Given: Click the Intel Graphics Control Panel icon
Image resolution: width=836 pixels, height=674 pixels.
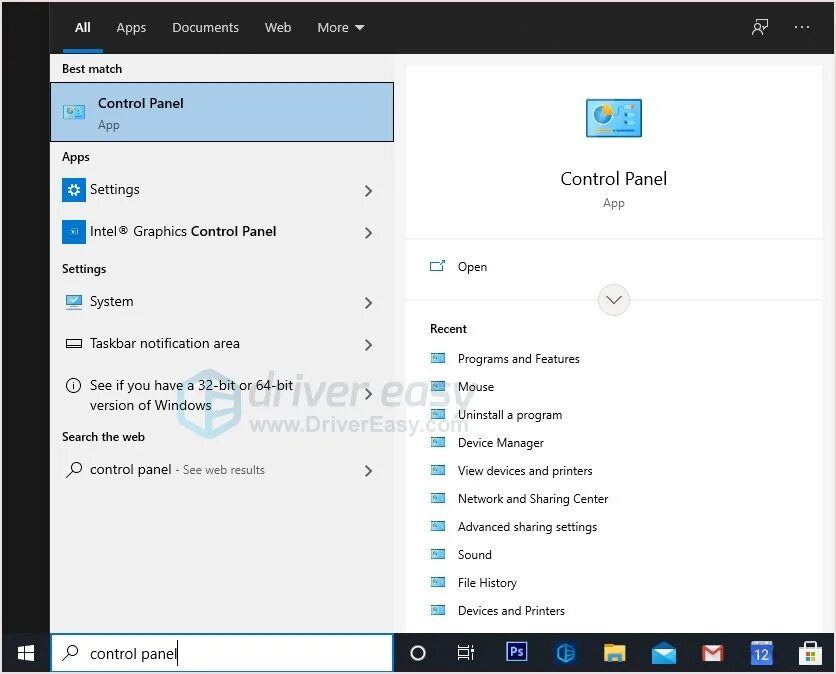Looking at the screenshot, I should tap(74, 232).
